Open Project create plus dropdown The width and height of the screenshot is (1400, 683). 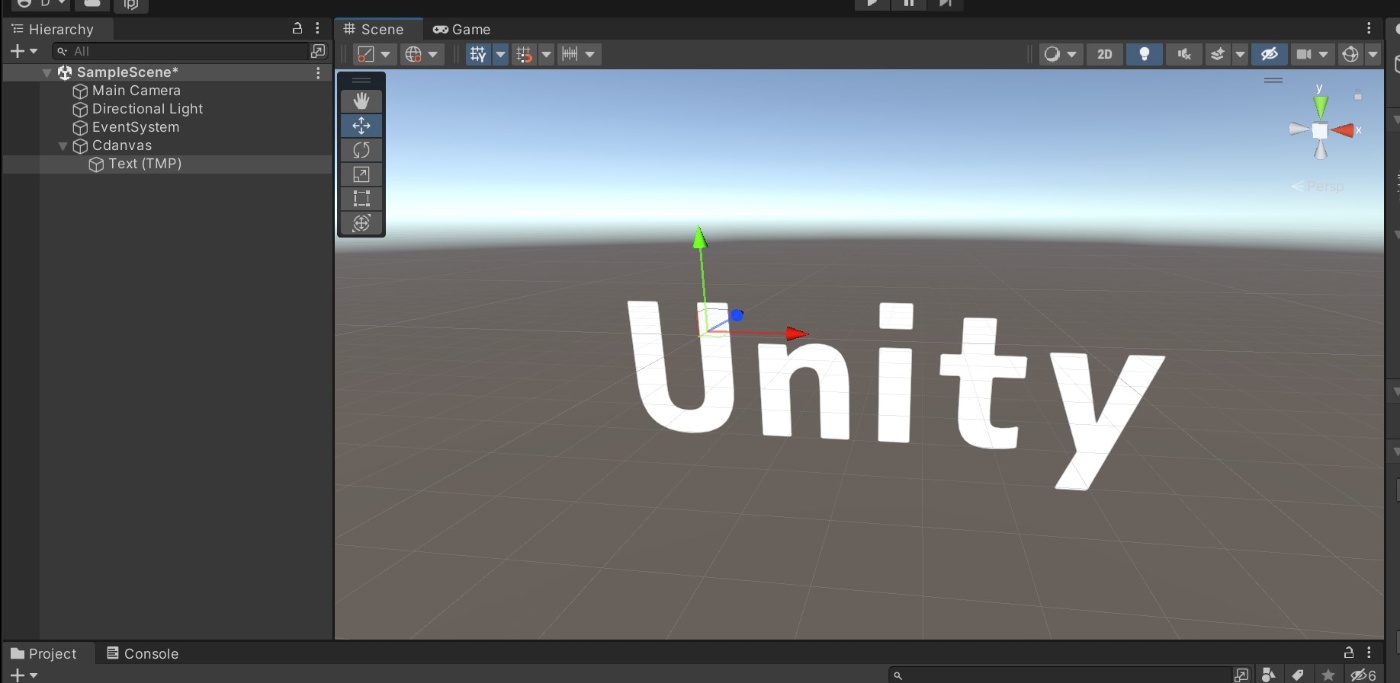tap(23, 675)
